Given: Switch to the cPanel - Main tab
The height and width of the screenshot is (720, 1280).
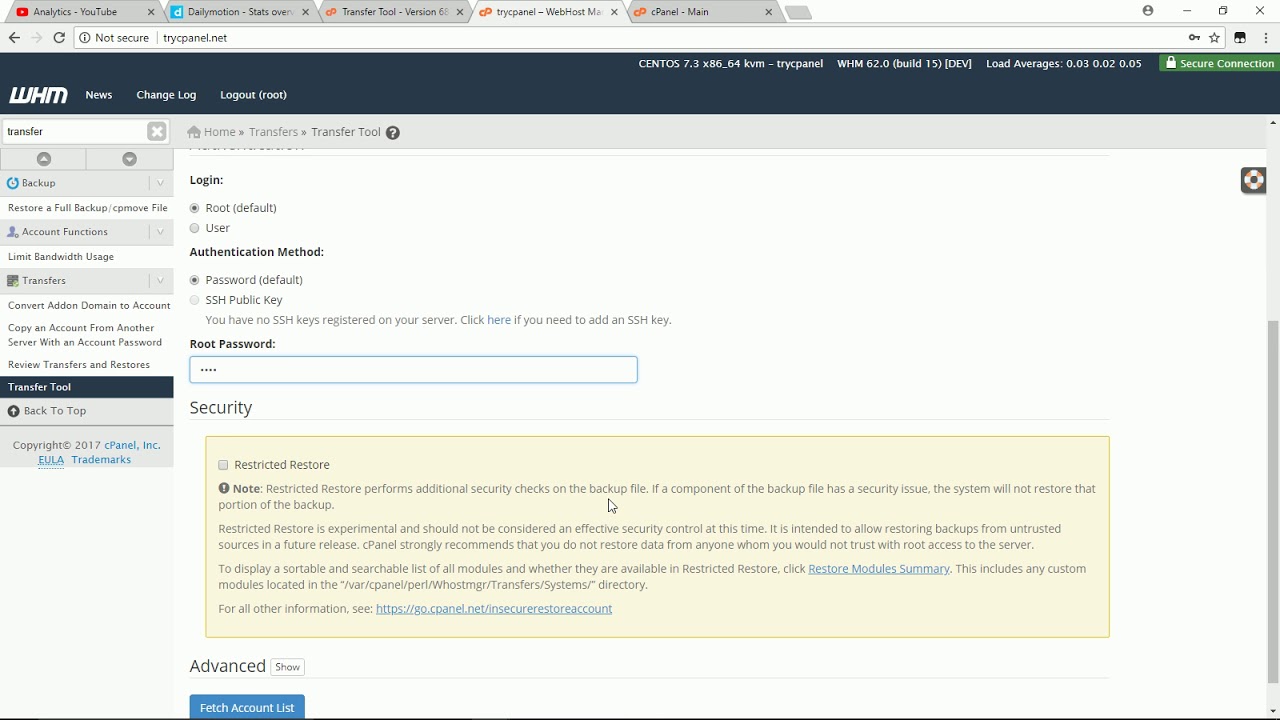Looking at the screenshot, I should [702, 12].
